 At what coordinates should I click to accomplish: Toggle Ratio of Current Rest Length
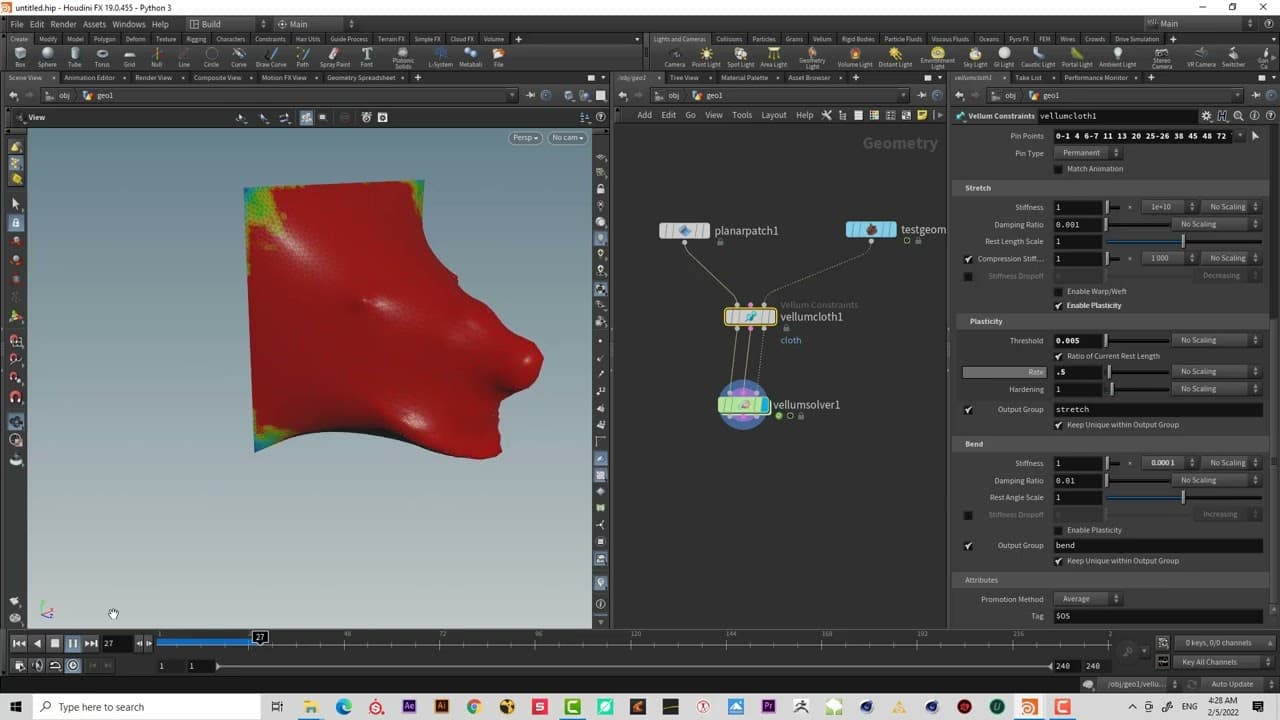click(x=1059, y=356)
